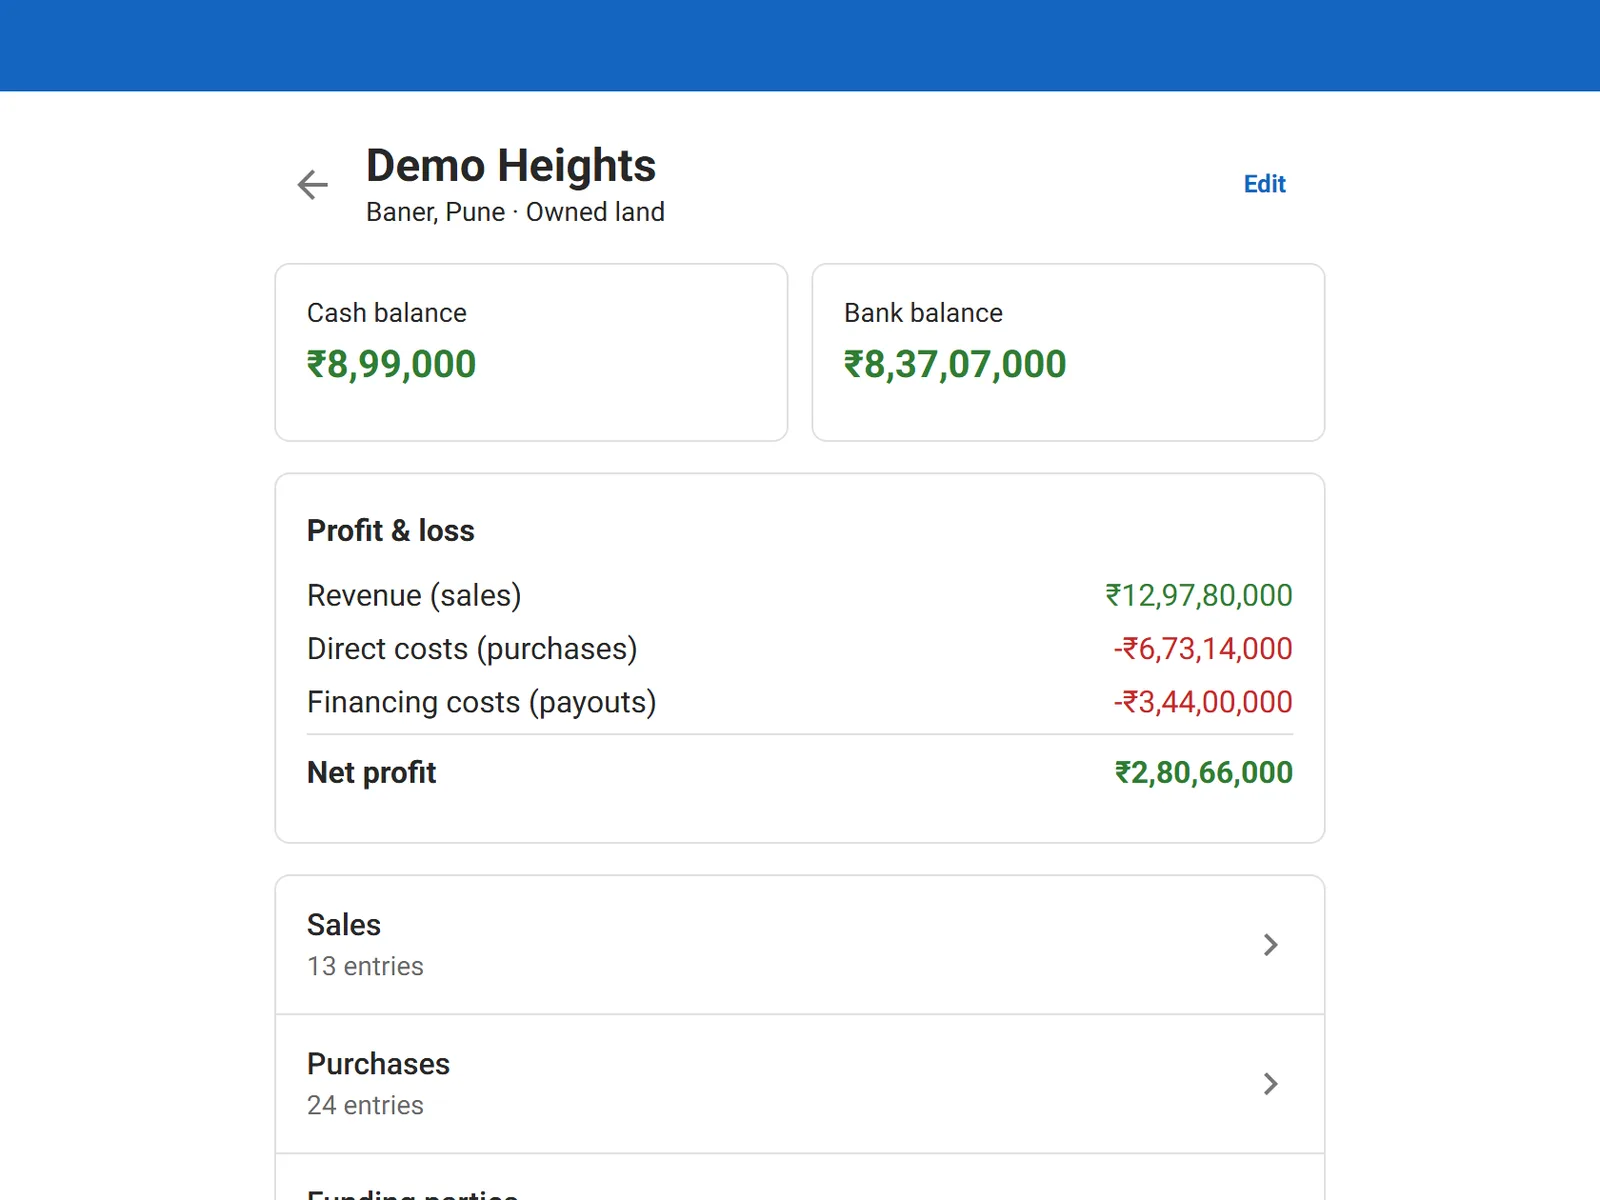Click the Cash balance amount ₹8,99,000

pos(391,364)
